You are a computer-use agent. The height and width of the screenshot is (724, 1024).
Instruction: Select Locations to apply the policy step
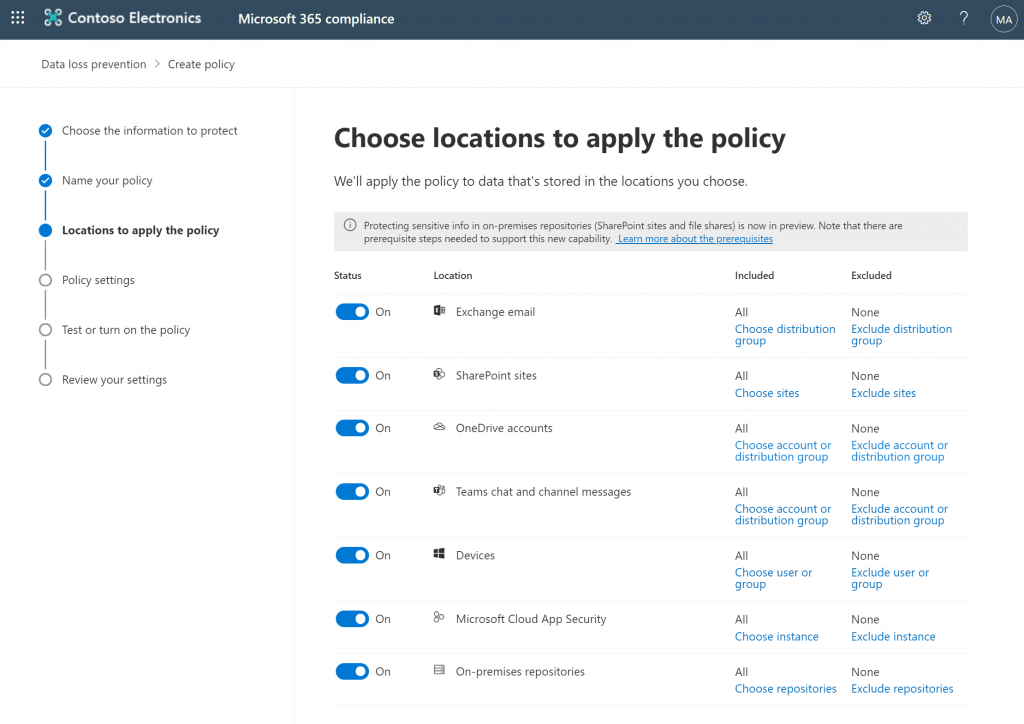click(140, 230)
